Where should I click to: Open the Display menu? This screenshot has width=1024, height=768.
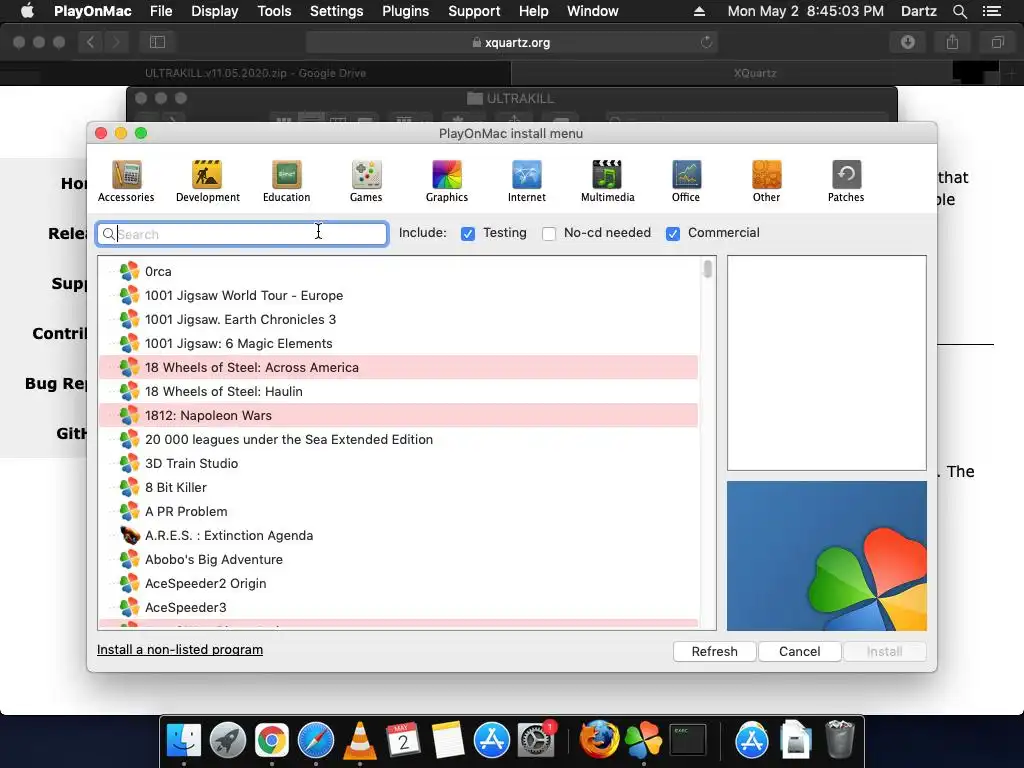pos(214,11)
